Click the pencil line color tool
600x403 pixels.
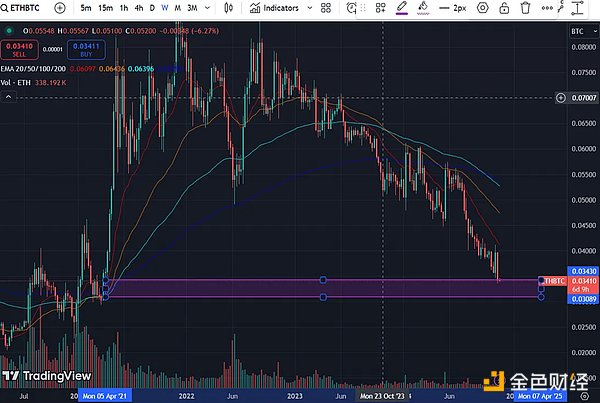click(401, 8)
